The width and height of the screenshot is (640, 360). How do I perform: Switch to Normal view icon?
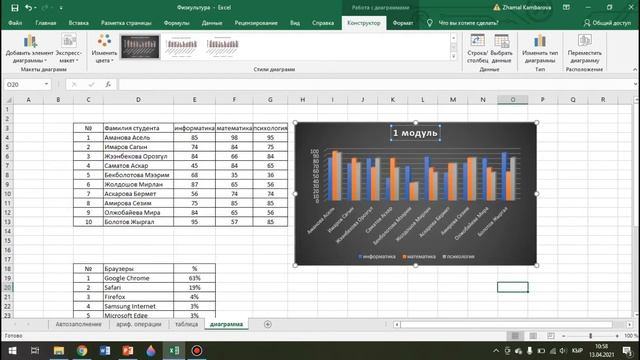click(x=515, y=336)
